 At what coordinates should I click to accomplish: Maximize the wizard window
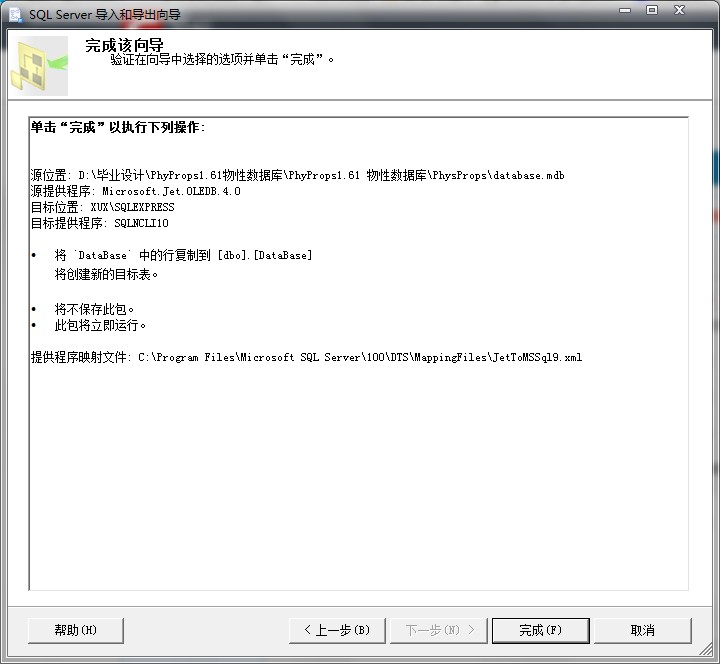(652, 10)
